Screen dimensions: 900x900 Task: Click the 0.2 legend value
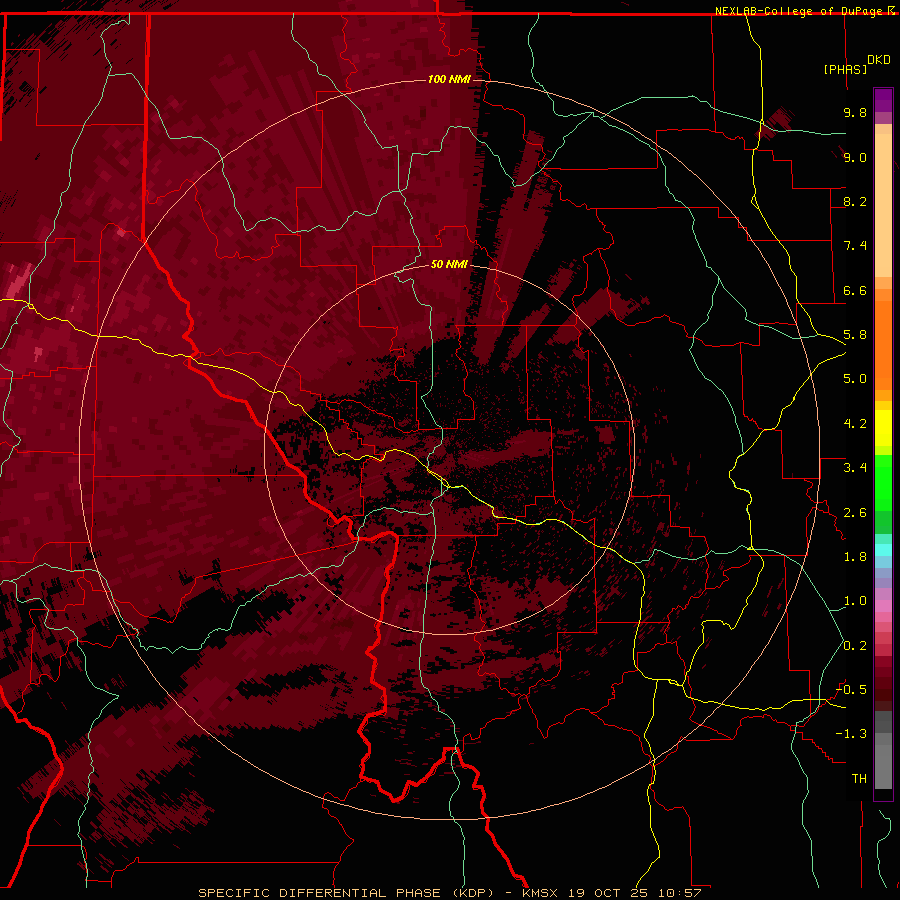(855, 646)
